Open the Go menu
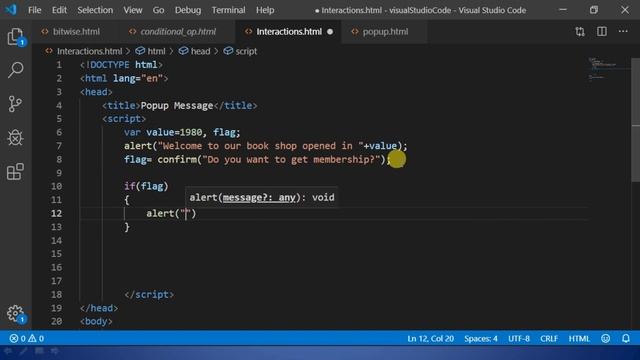The width and height of the screenshot is (640, 360). point(158,10)
